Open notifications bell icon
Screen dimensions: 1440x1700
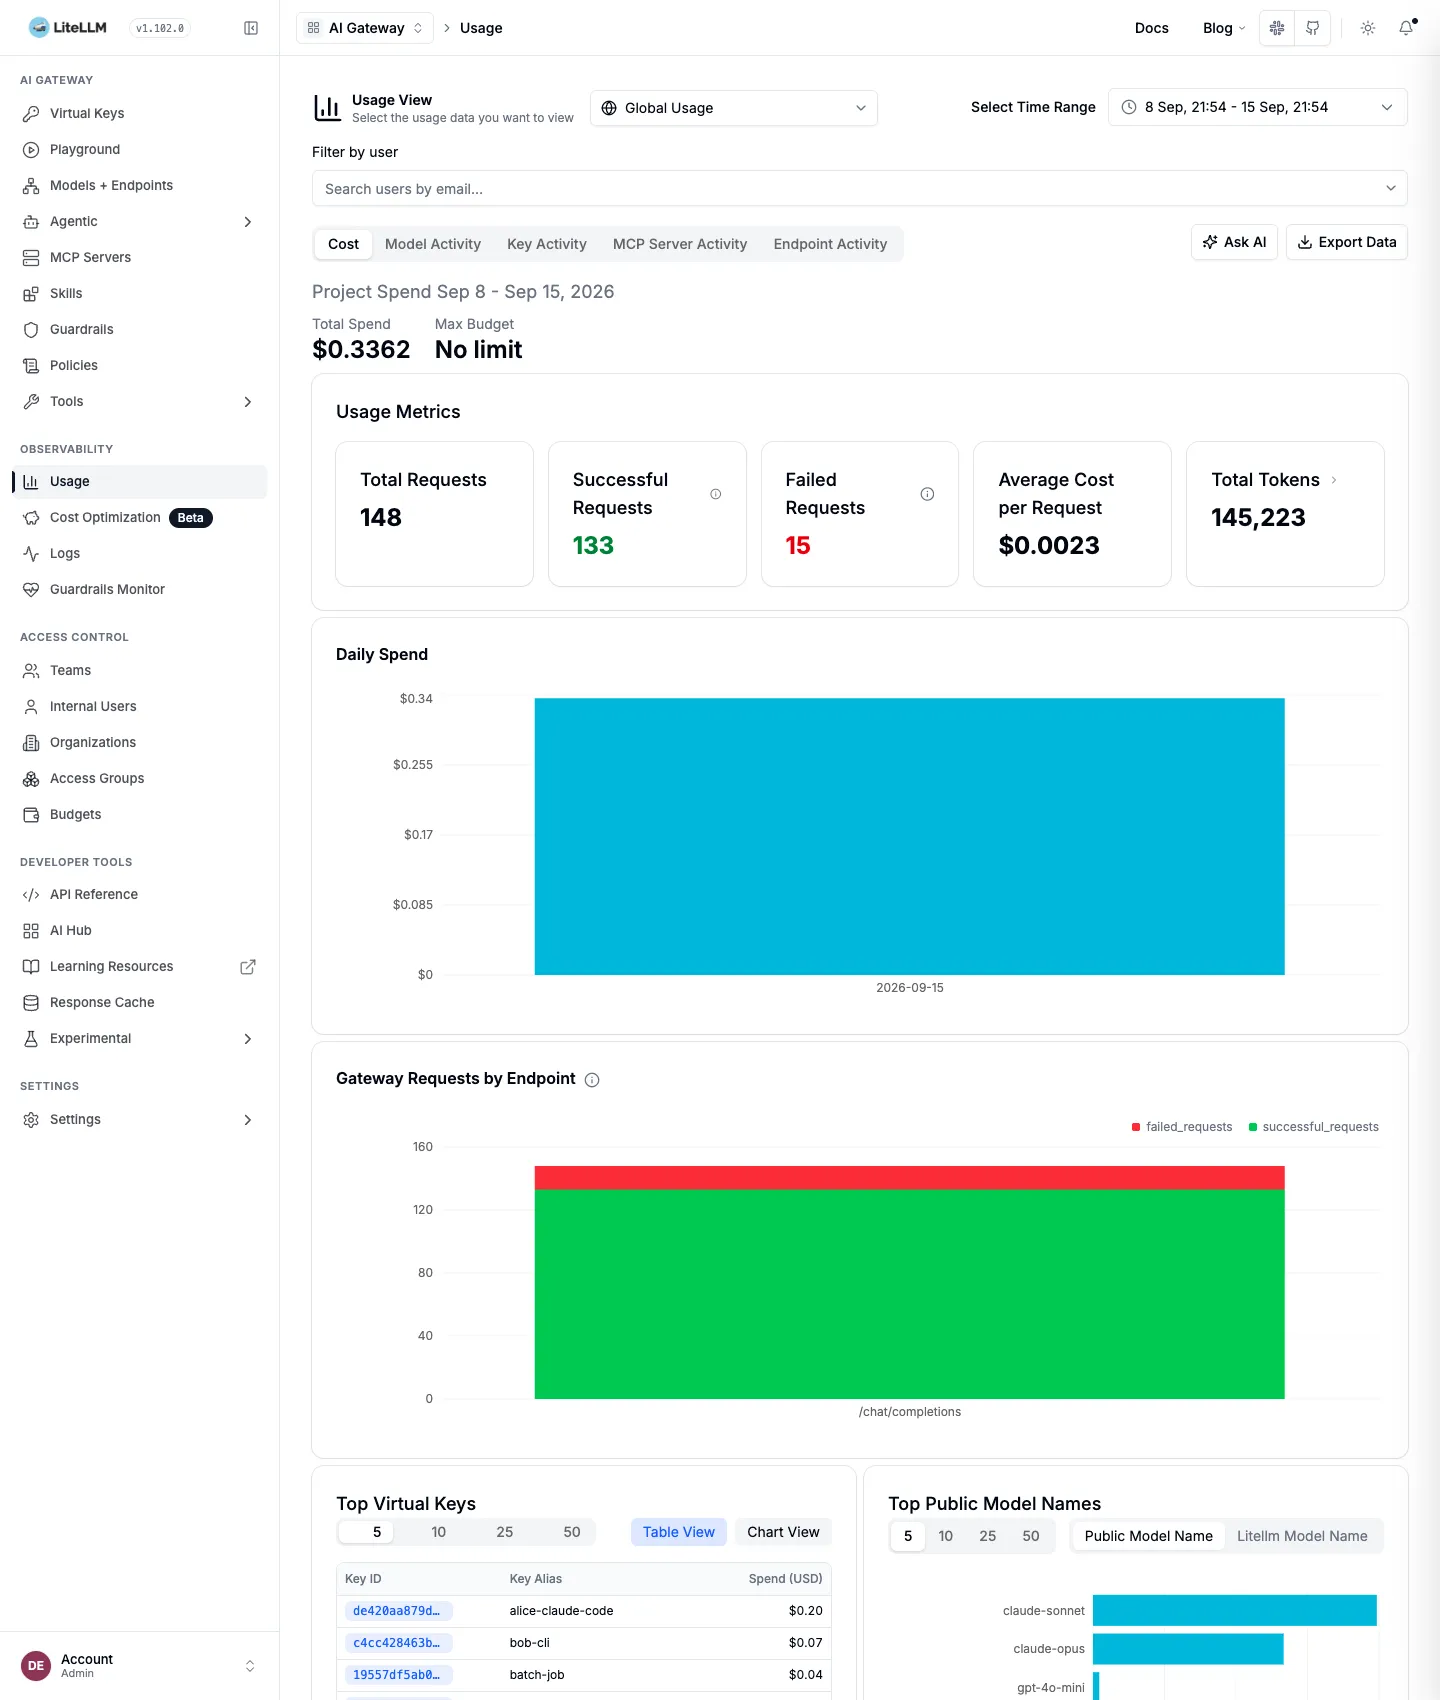(x=1406, y=28)
